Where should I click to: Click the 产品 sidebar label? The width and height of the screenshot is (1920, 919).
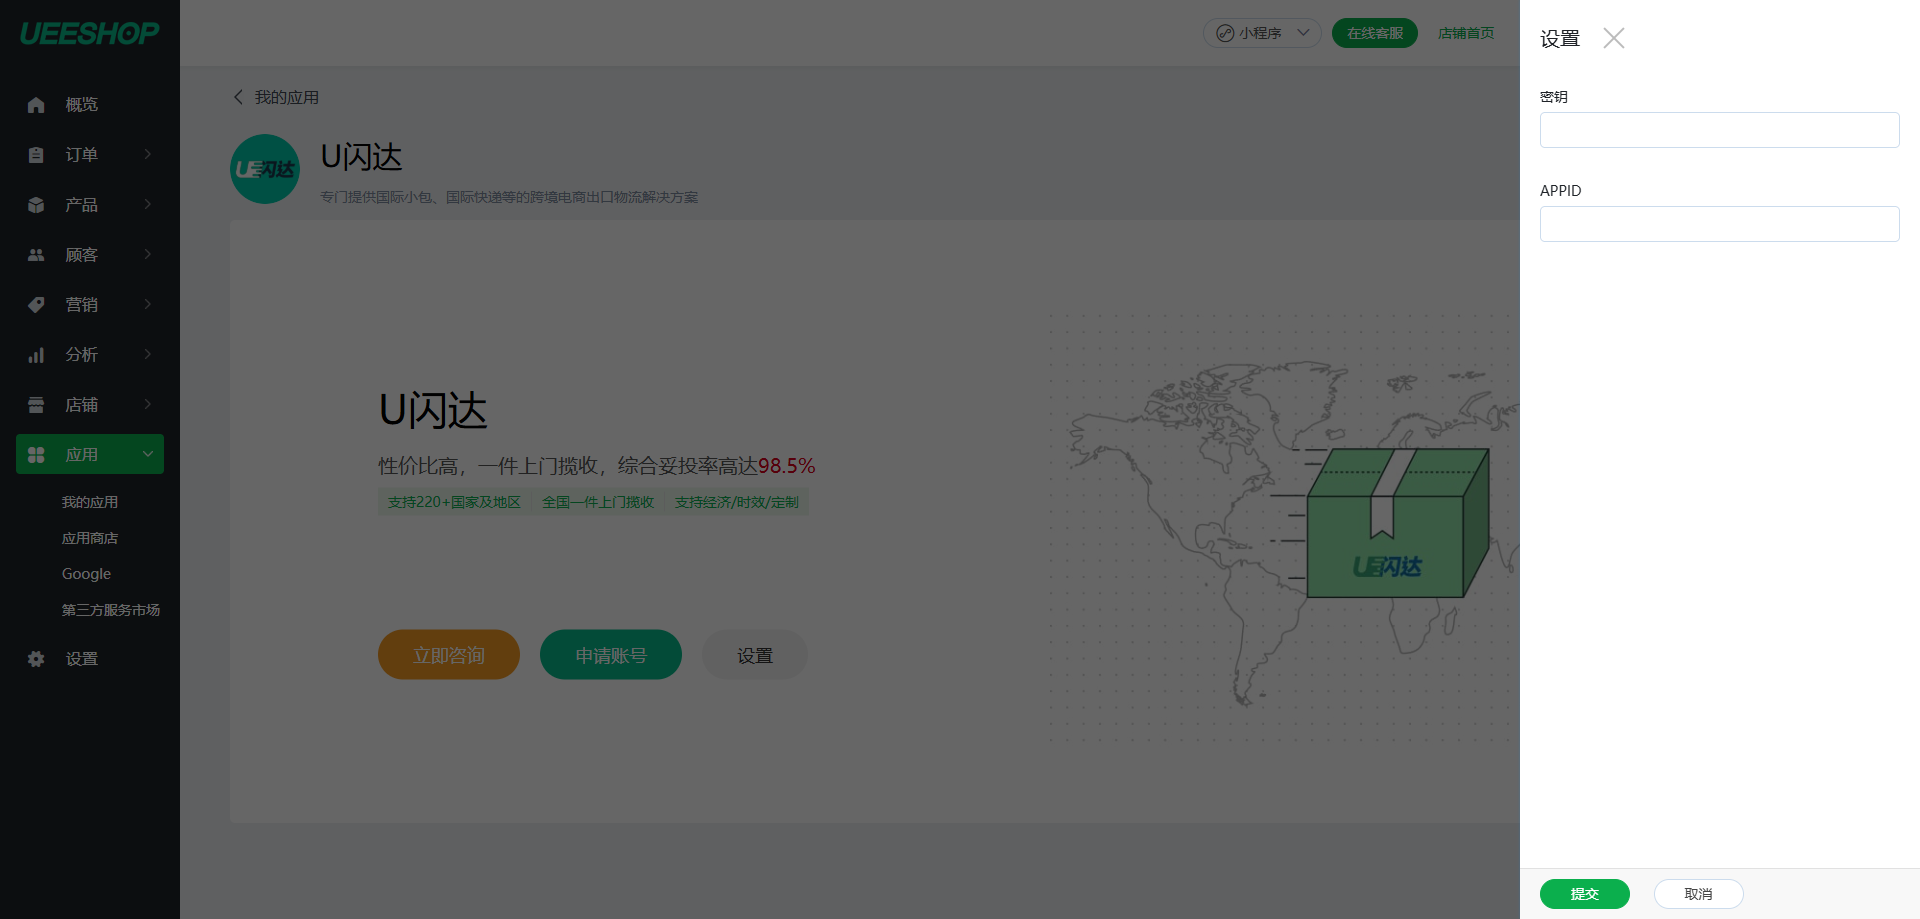click(82, 204)
